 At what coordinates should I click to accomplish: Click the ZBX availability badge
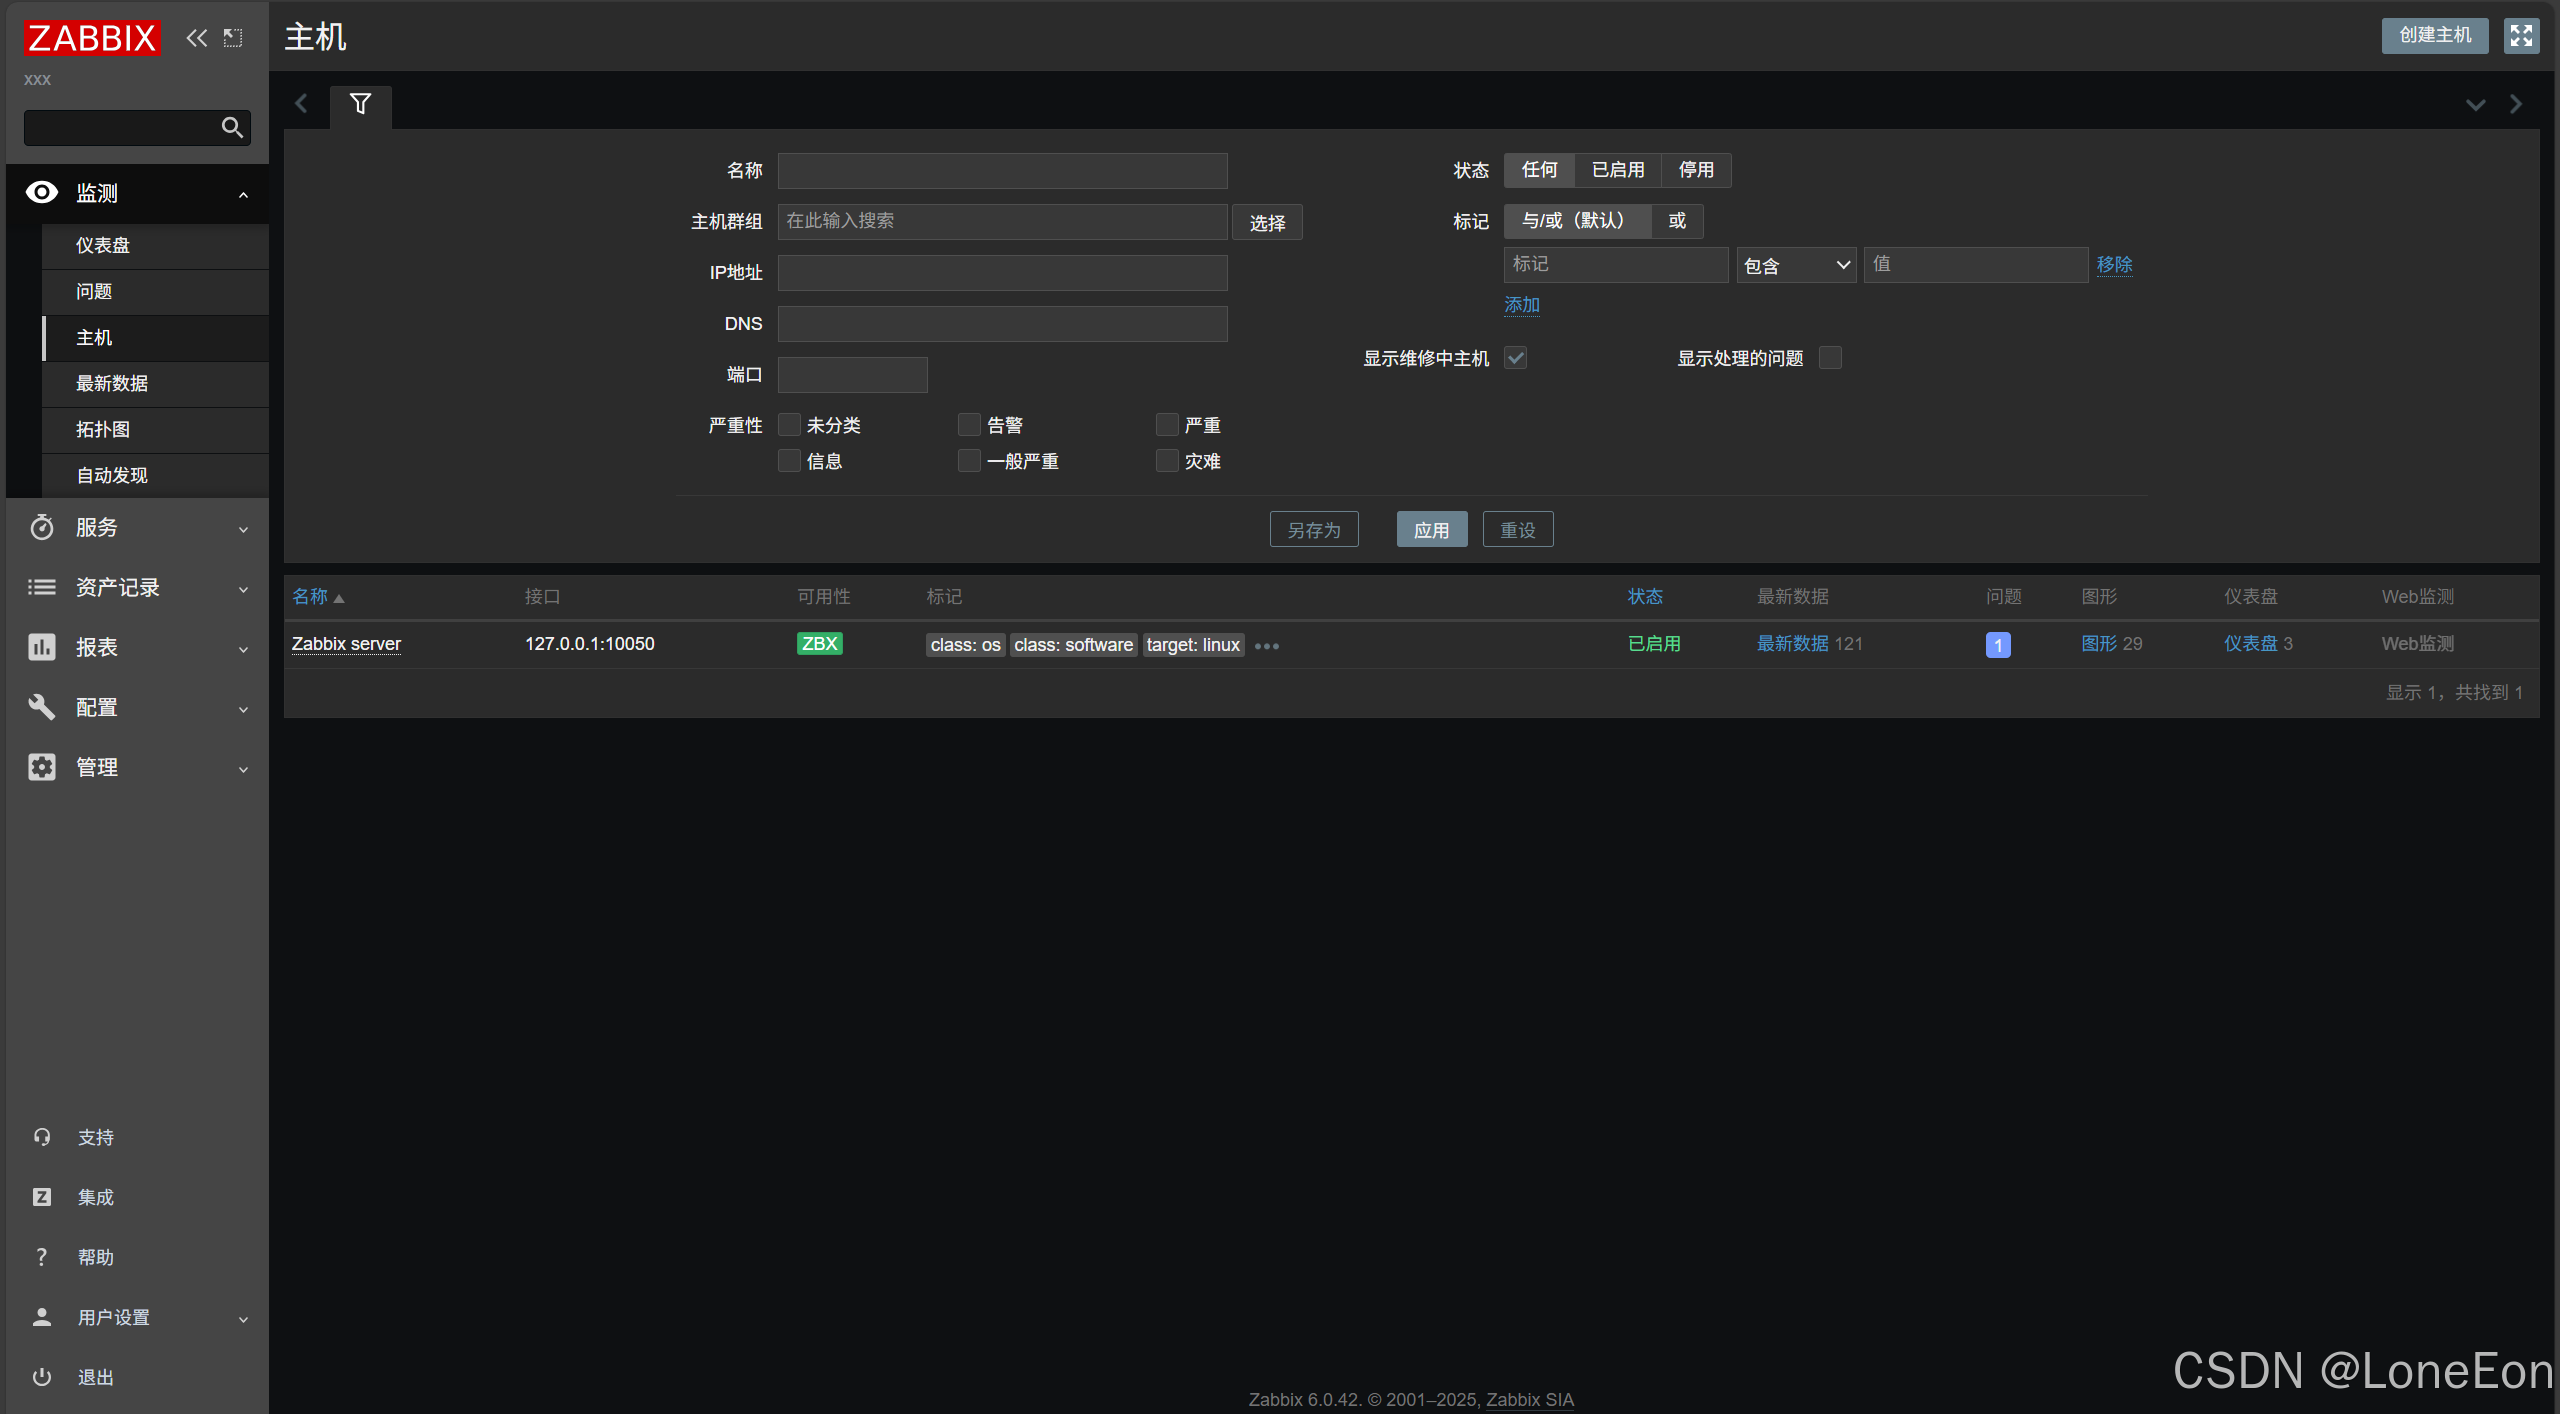(x=819, y=644)
